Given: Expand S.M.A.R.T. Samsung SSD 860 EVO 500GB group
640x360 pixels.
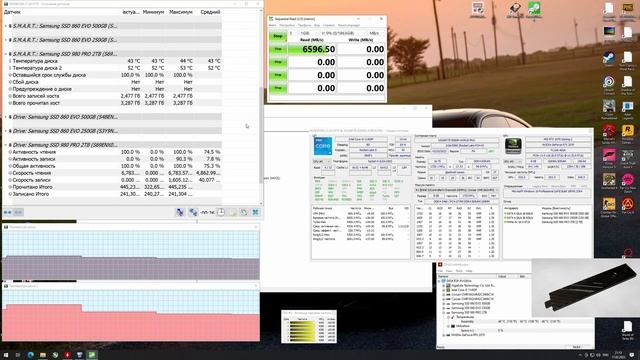Looking at the screenshot, I should [6, 26].
